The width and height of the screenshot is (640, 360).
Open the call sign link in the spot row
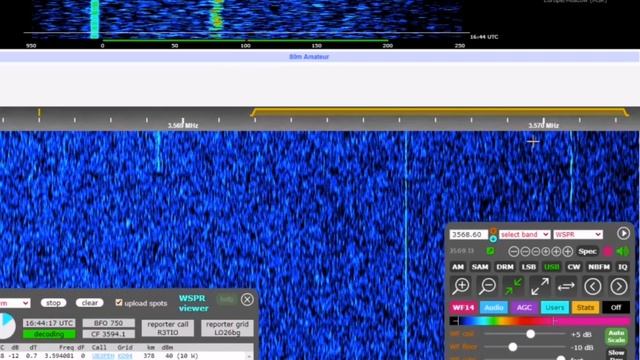pos(103,356)
